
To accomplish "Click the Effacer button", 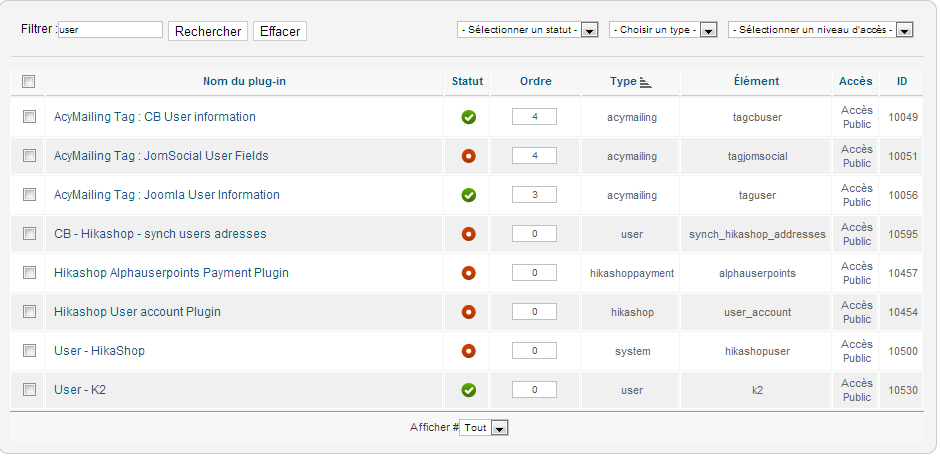I will pos(280,31).
